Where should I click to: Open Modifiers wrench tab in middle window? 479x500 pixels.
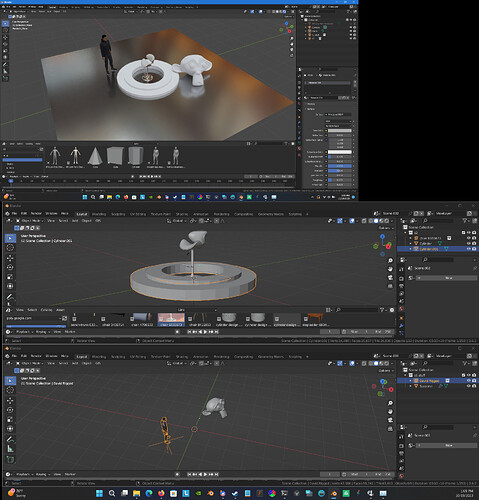pyautogui.click(x=402, y=325)
